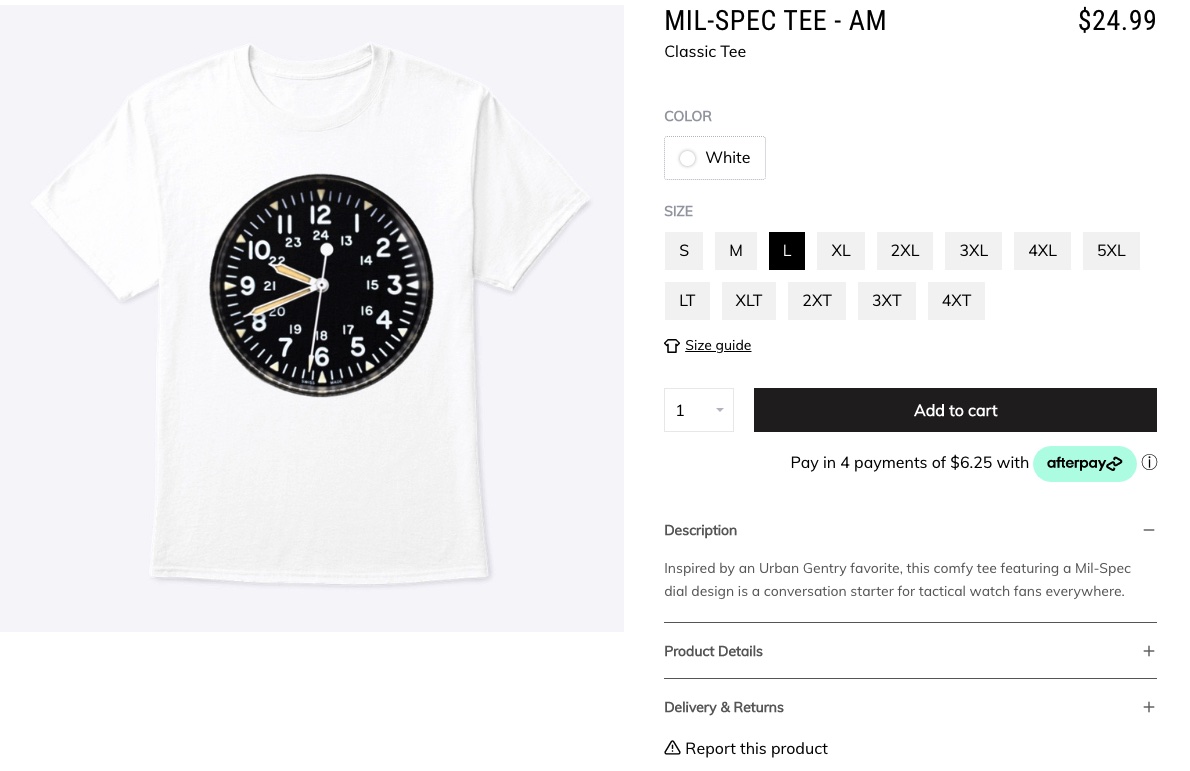Click Report this product link
The height and width of the screenshot is (771, 1190).
(x=756, y=748)
